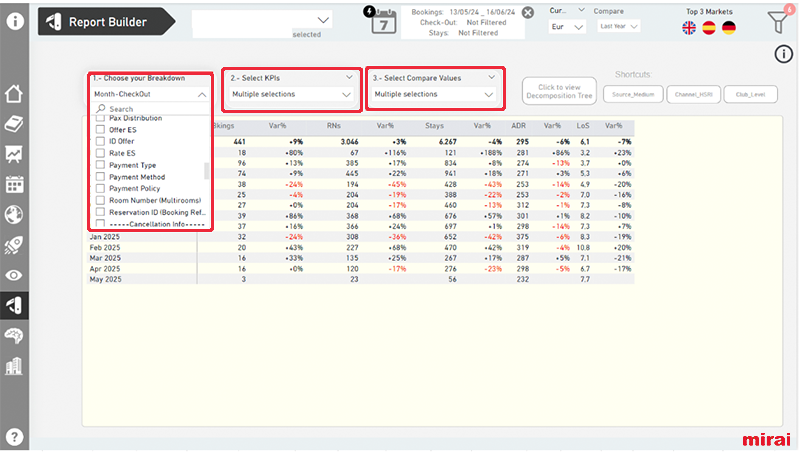This screenshot has width=800, height=454.
Task: Click to view Decomposition Tree button
Action: tap(559, 92)
